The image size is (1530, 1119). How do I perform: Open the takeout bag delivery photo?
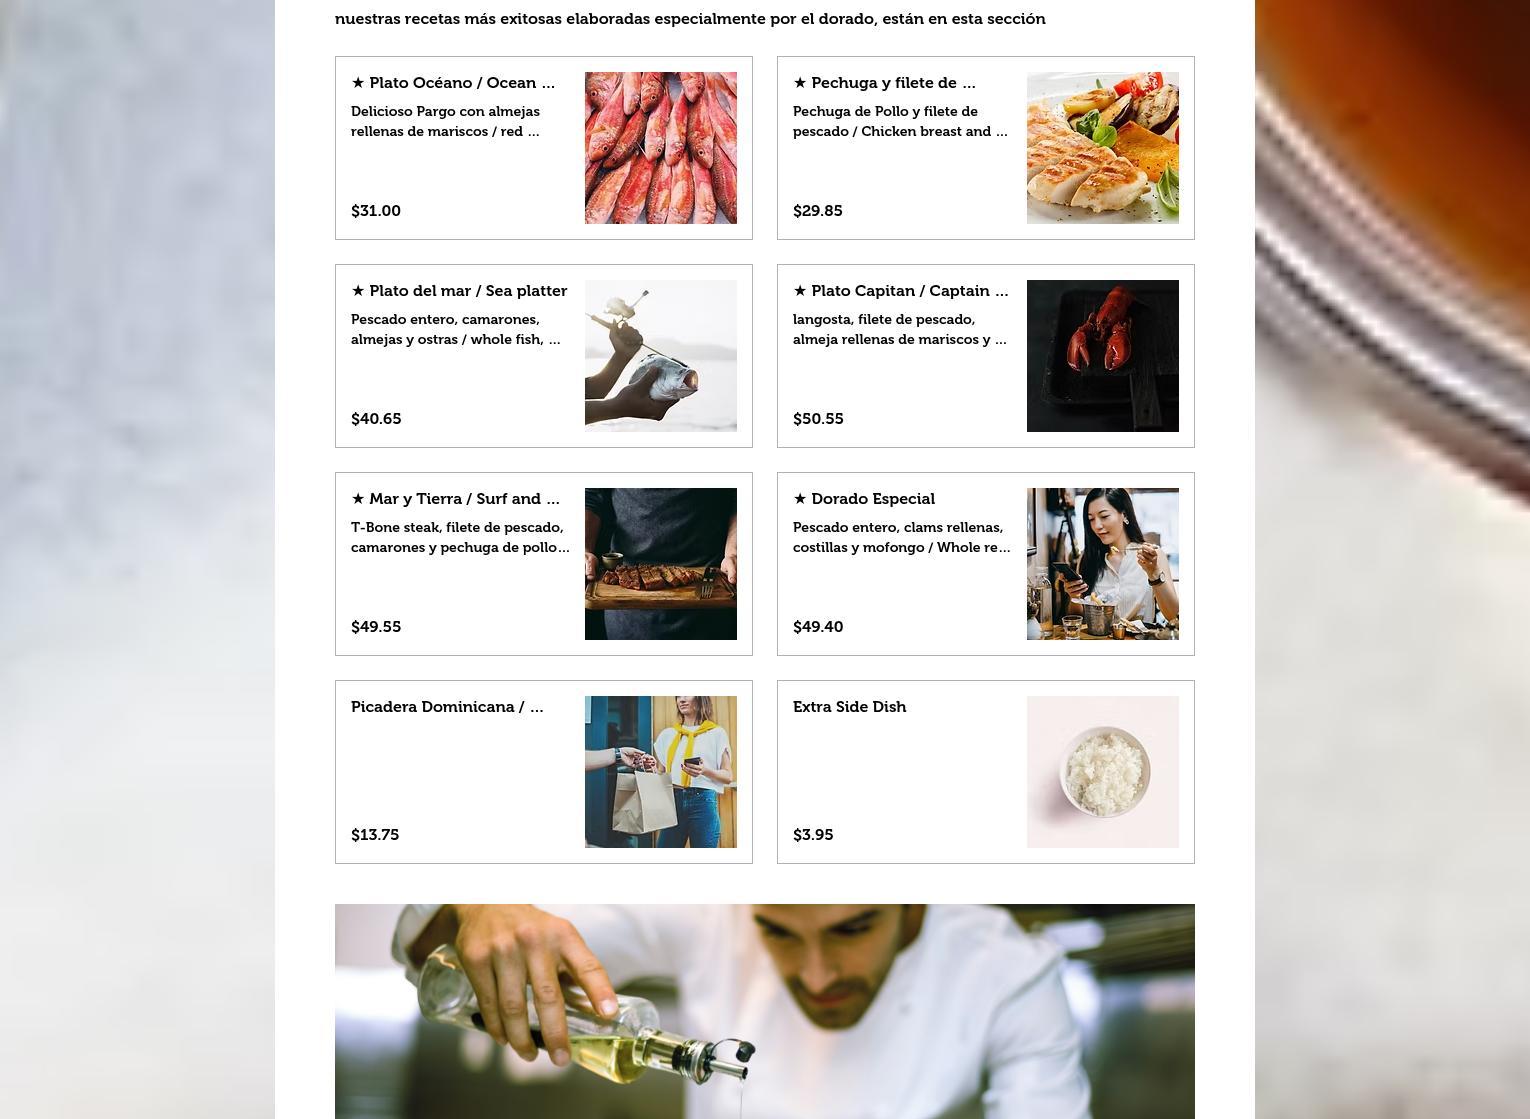(x=661, y=772)
